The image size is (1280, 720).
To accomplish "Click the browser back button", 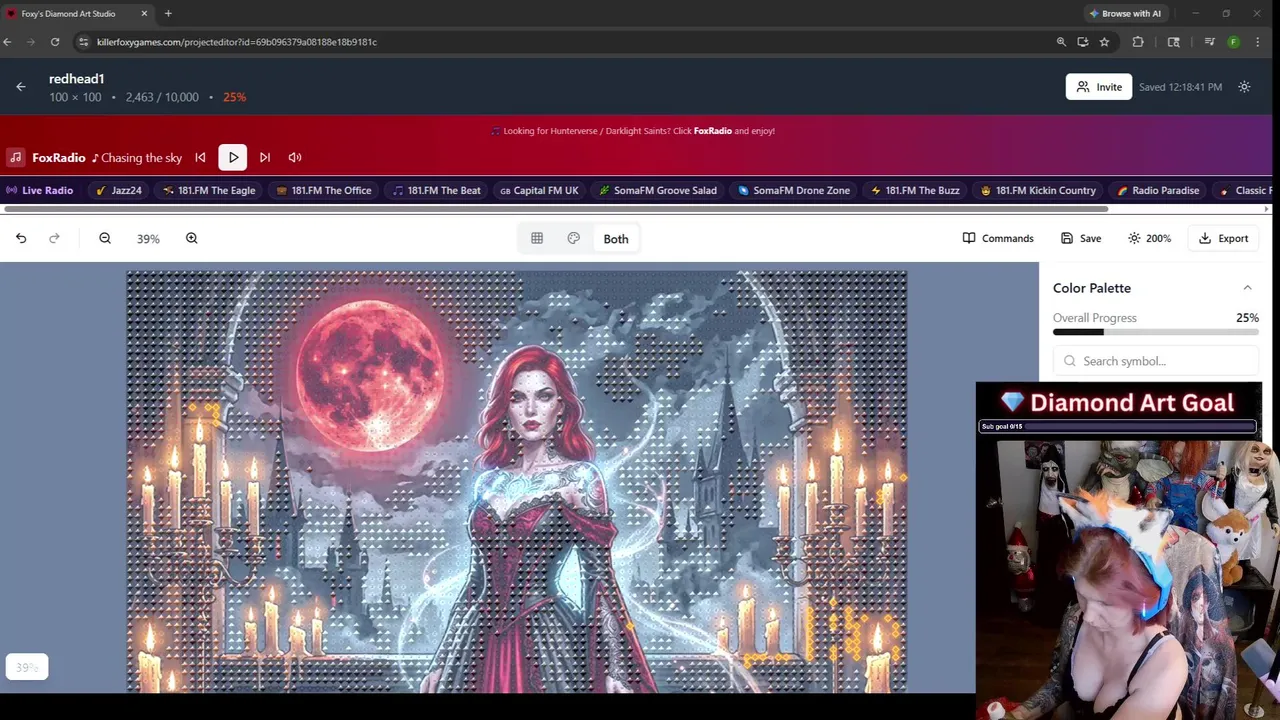I will [x=7, y=42].
